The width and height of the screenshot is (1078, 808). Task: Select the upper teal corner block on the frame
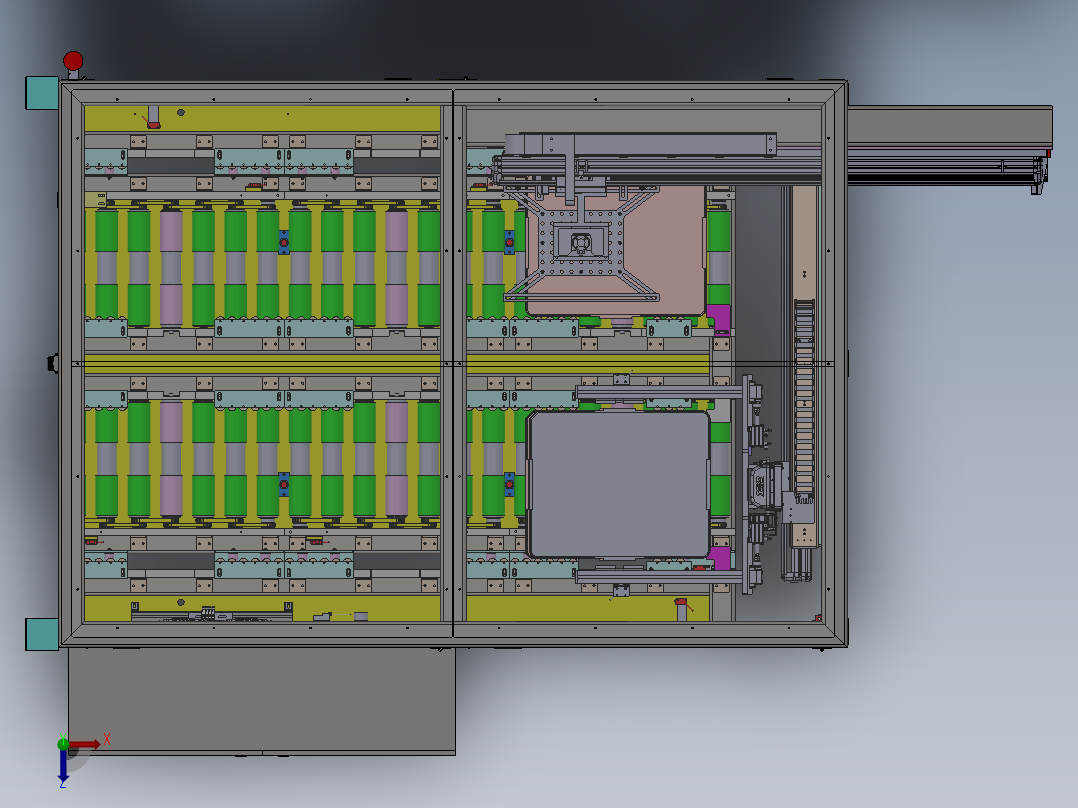[42, 93]
